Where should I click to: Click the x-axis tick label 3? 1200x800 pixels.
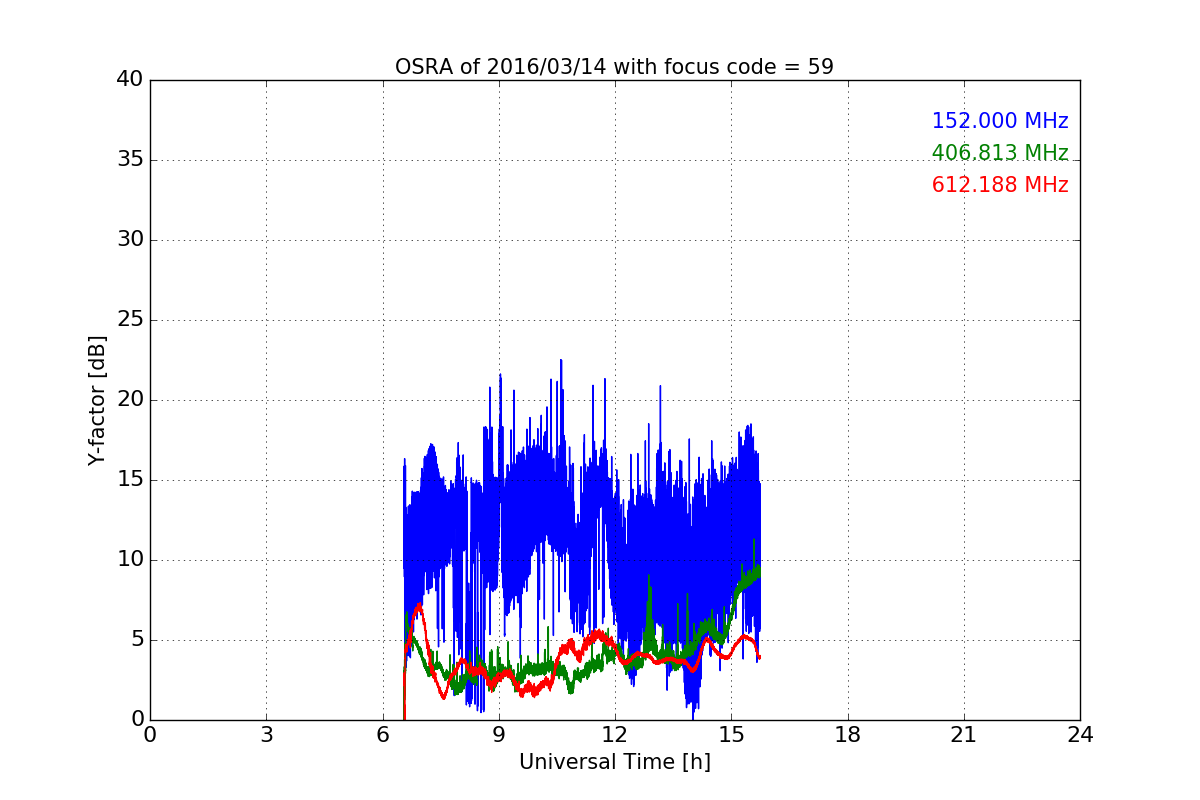pos(266,735)
